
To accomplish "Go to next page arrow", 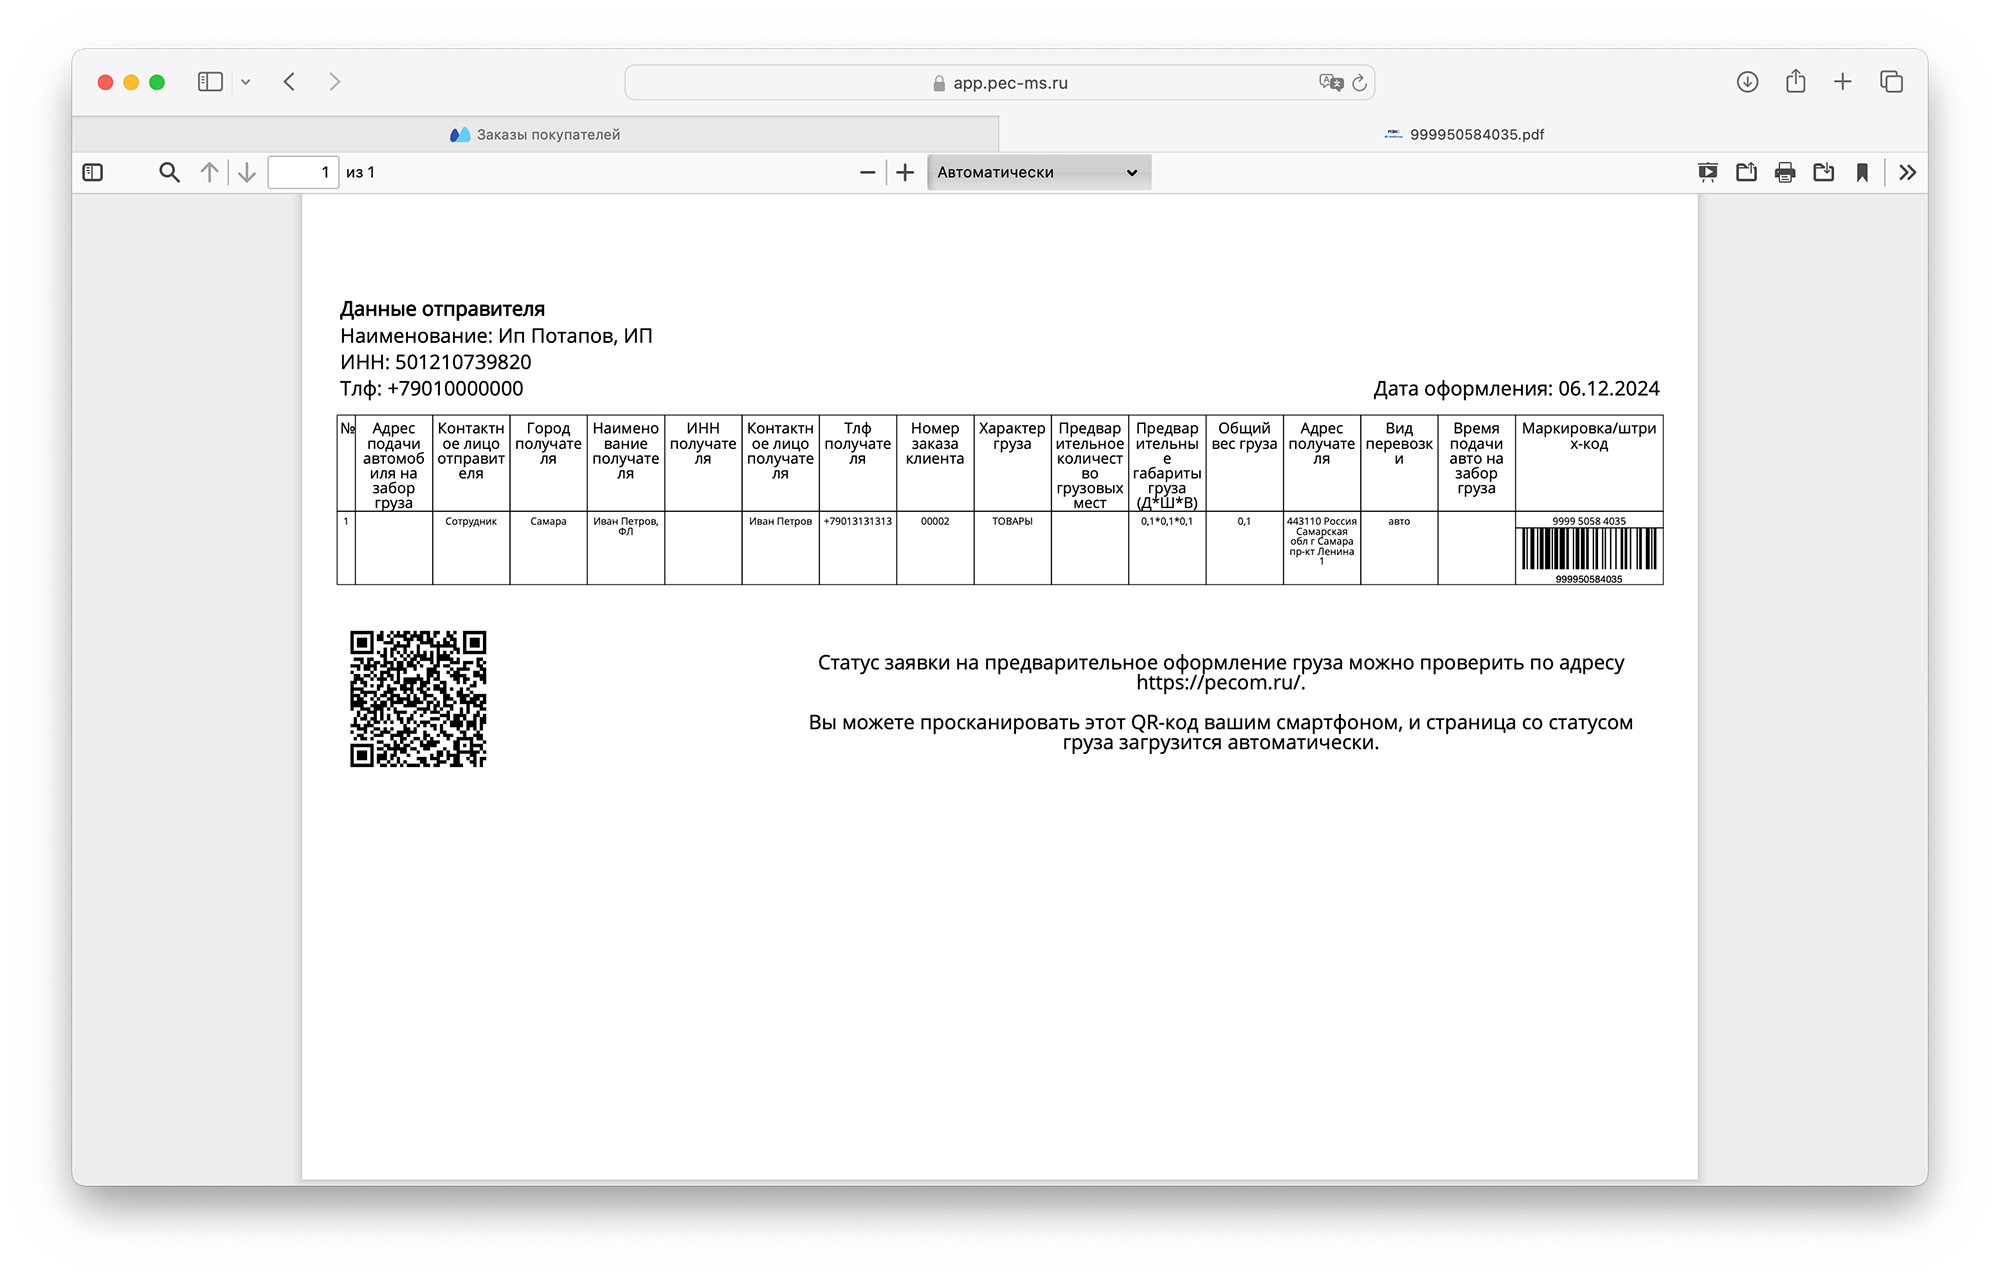I will coord(247,173).
